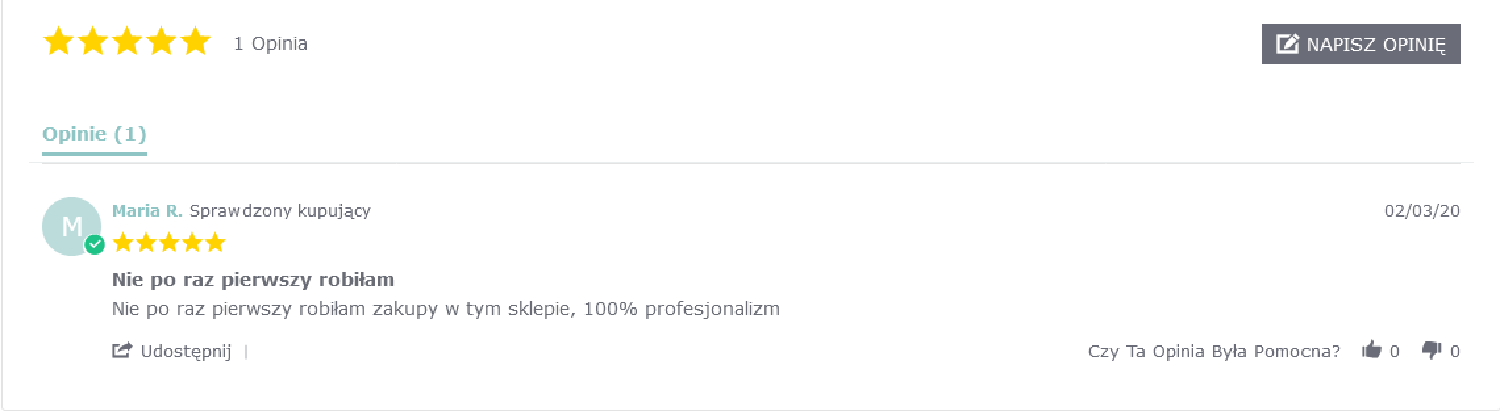Switch to the Opinie (1) tab
This screenshot has height=411, width=1500.
point(94,134)
